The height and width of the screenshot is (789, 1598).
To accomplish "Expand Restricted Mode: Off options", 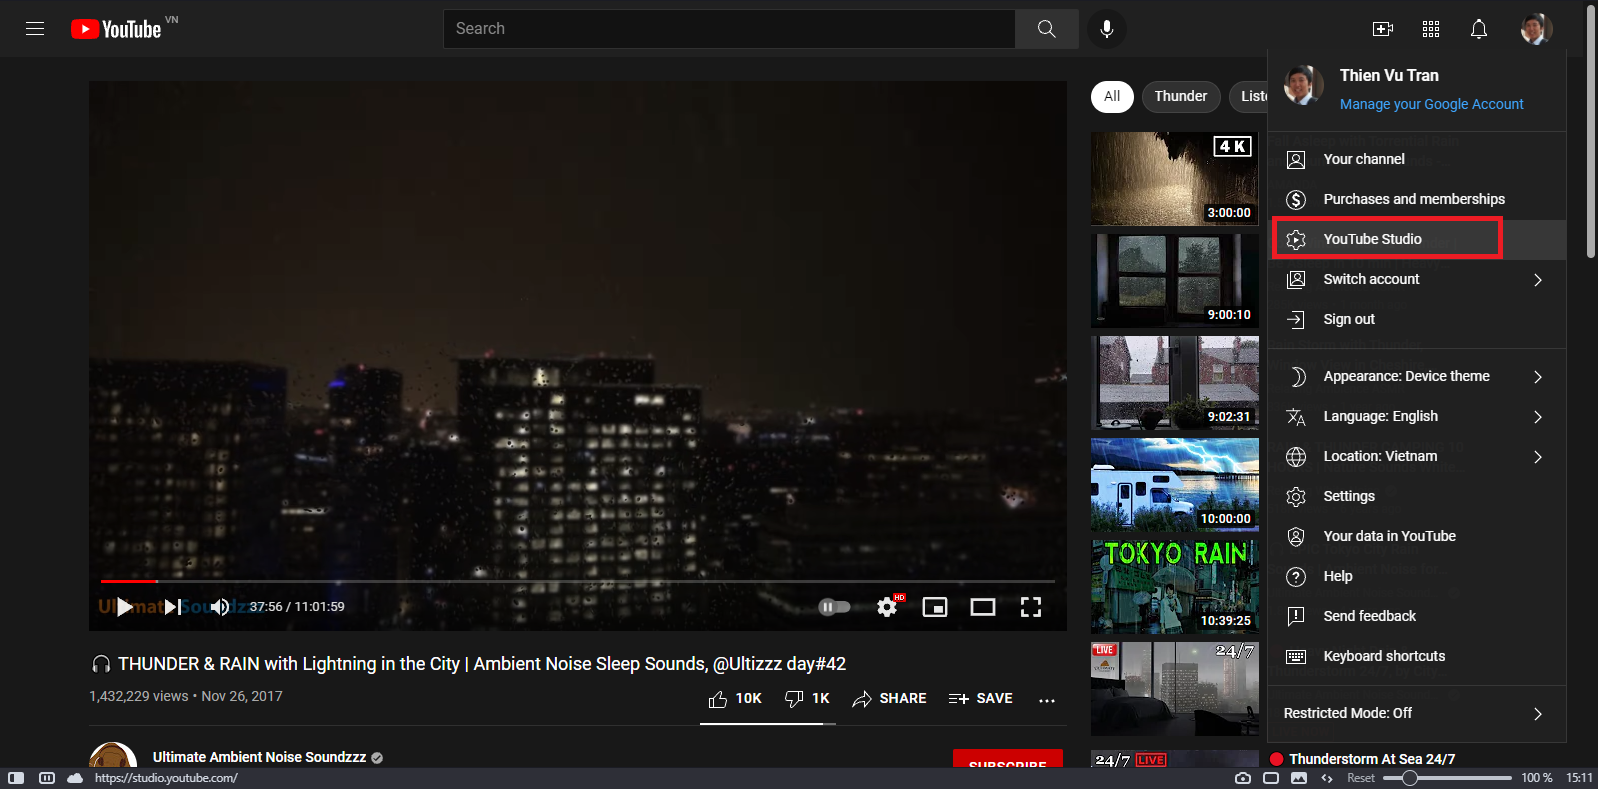I will (x=1418, y=713).
